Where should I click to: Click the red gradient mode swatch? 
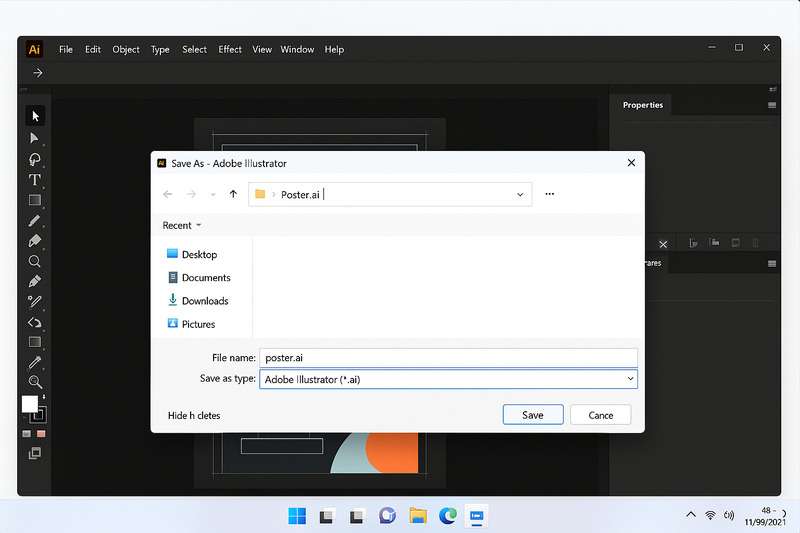point(41,434)
